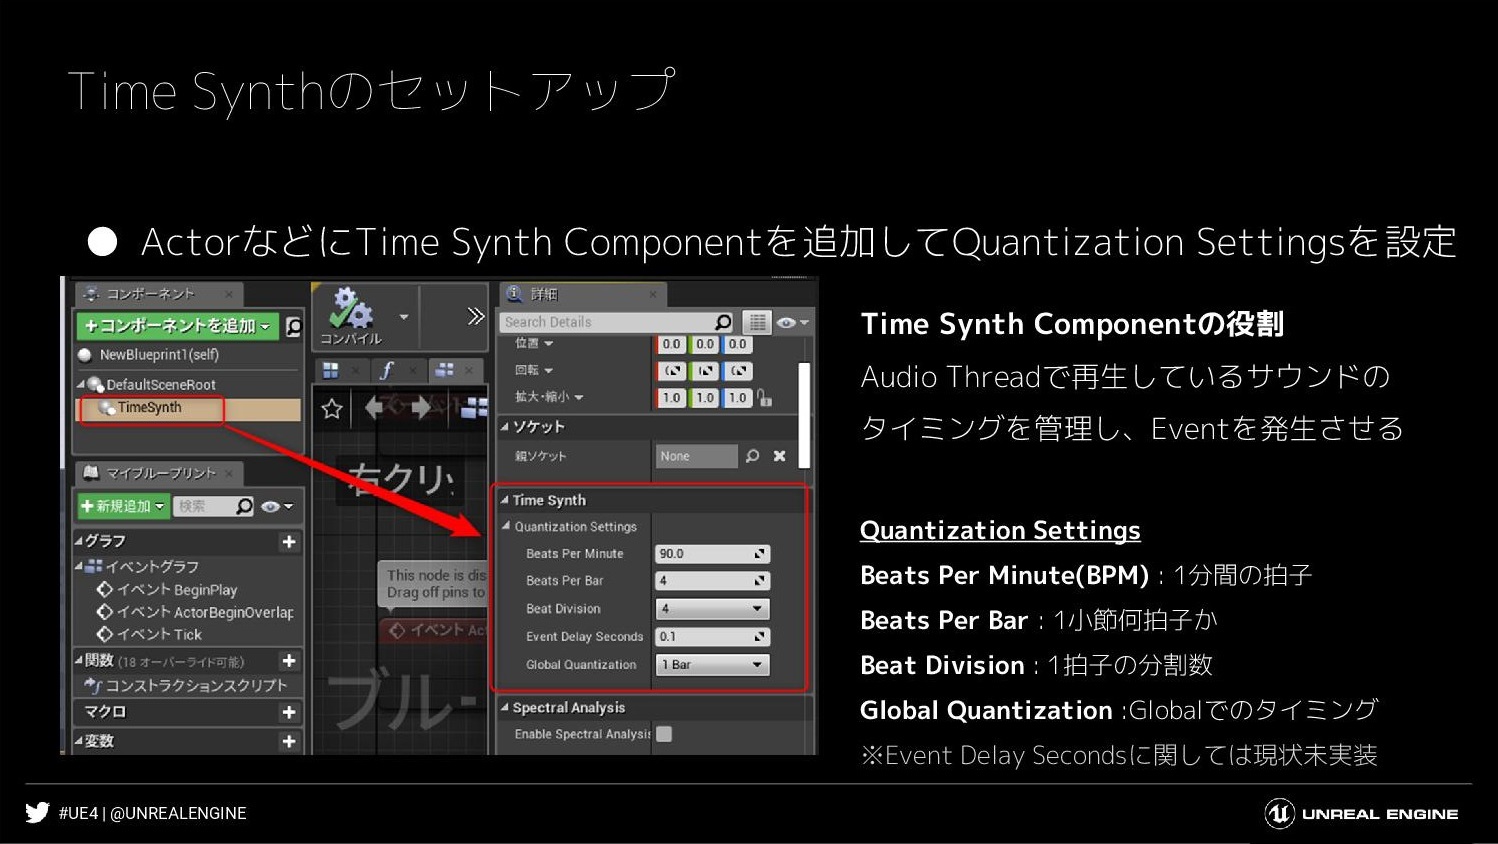1498x844 pixels.
Task: Click the 新規追加 add new button
Action: pyautogui.click(x=122, y=506)
